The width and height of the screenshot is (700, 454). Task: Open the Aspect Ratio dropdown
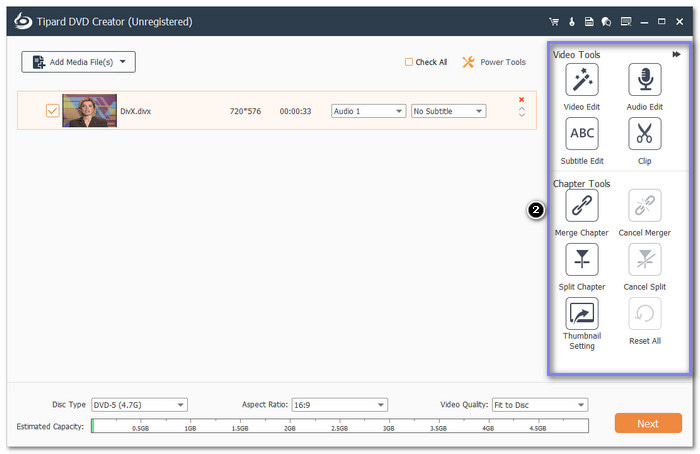pyautogui.click(x=339, y=405)
